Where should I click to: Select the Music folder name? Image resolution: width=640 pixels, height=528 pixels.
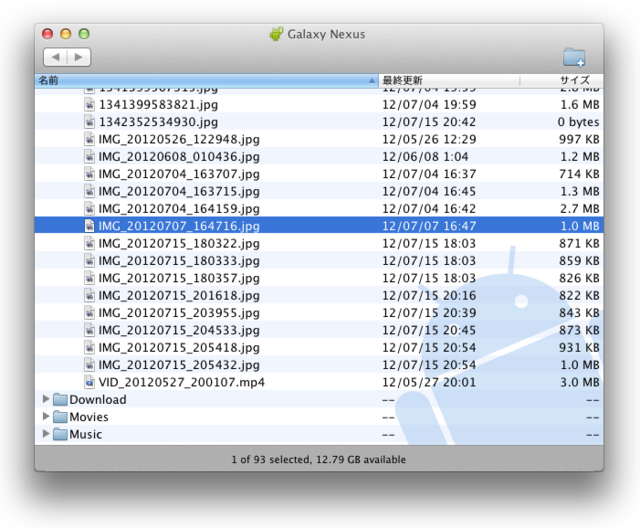(86, 434)
